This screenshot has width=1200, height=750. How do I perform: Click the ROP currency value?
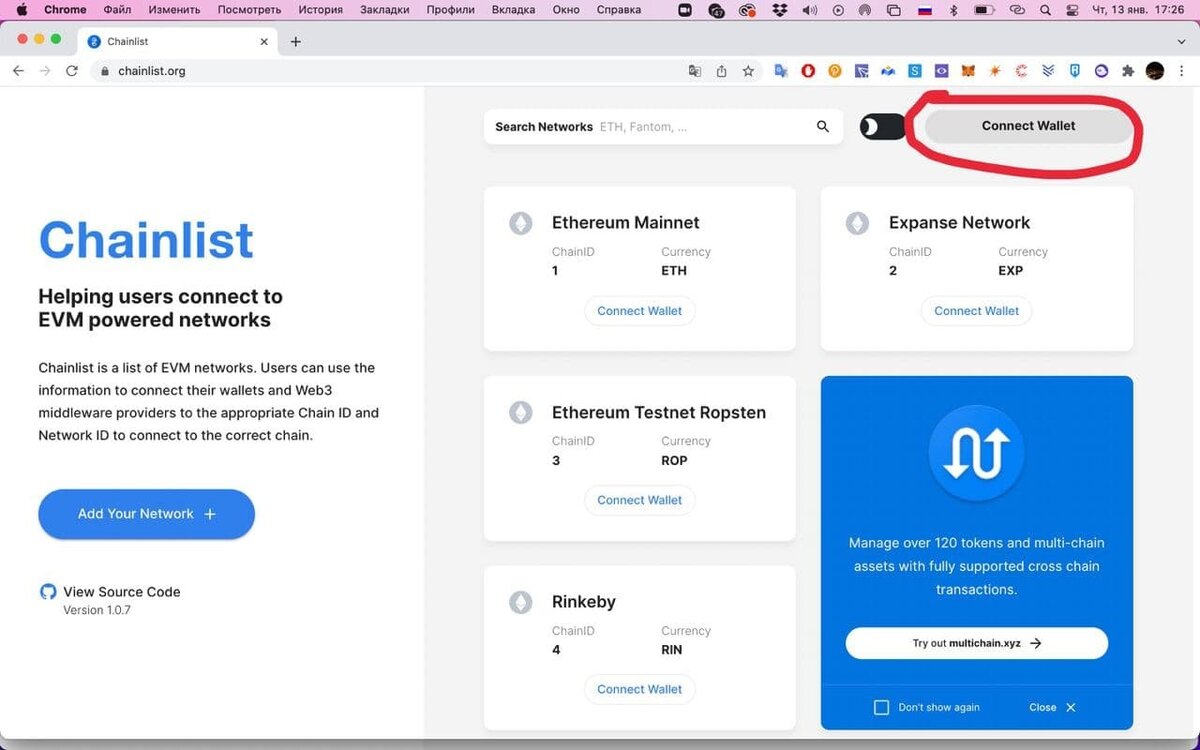point(675,460)
